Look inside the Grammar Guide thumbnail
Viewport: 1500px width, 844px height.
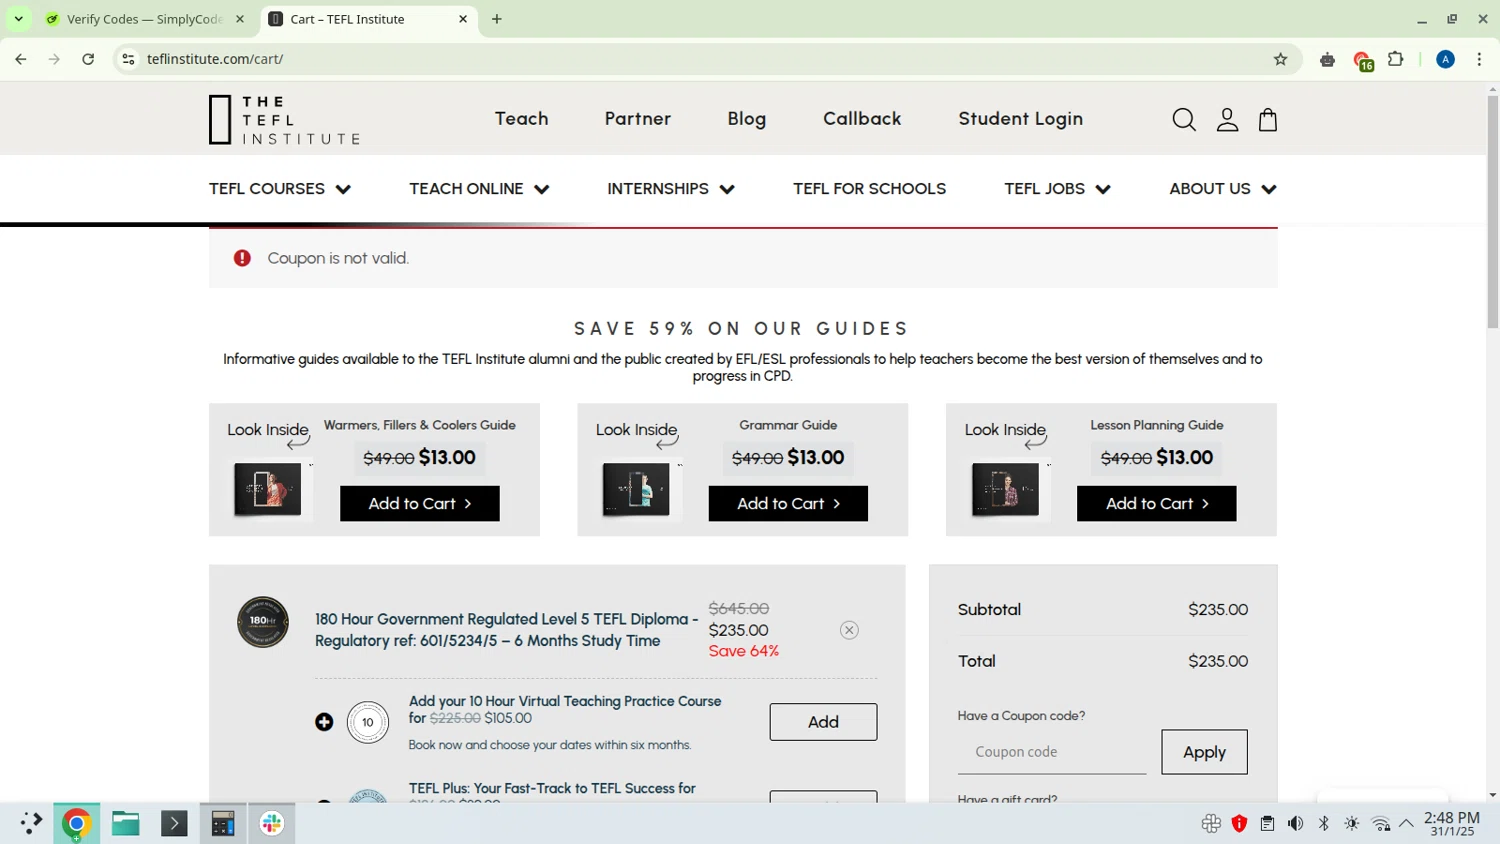click(x=636, y=489)
